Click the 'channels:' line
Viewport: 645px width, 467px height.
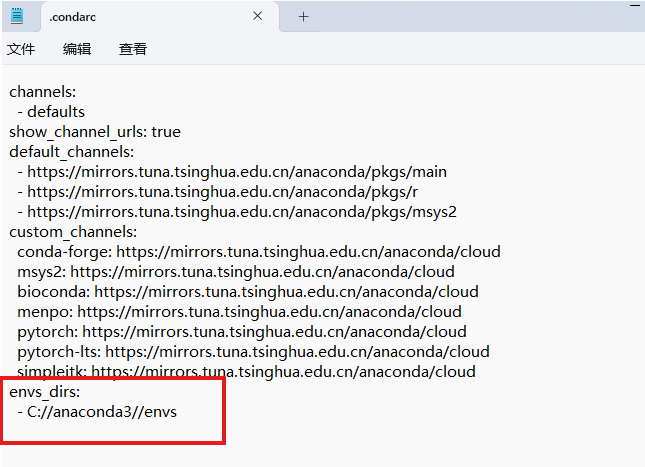pos(43,92)
